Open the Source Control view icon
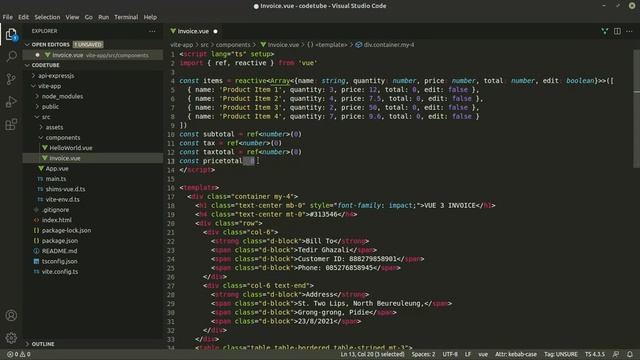This screenshot has height=360, width=640. tap(11, 79)
